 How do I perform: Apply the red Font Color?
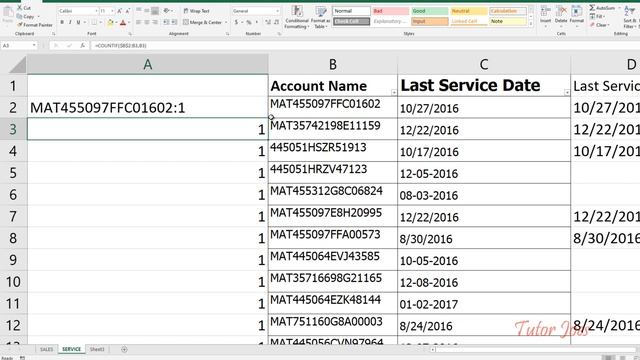[123, 23]
